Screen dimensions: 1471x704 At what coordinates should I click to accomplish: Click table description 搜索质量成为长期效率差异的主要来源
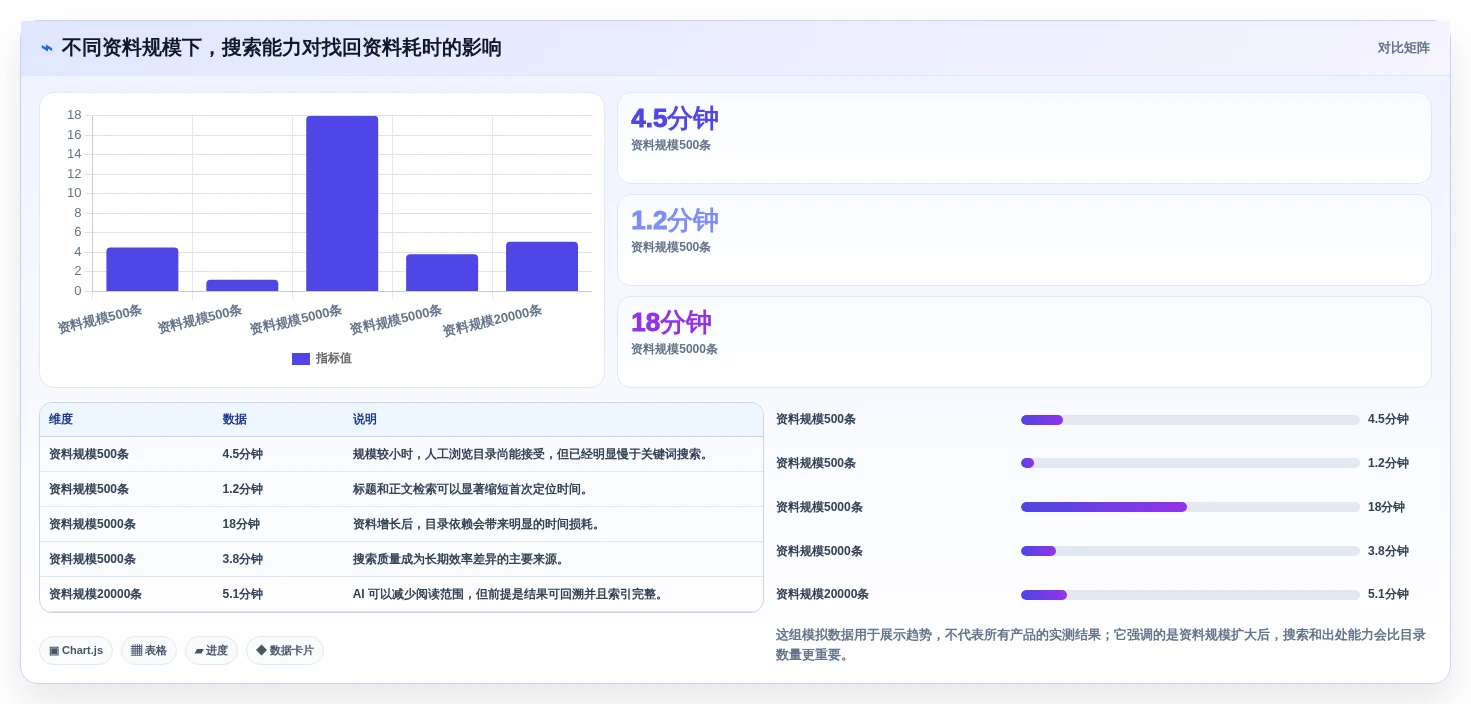click(460, 559)
